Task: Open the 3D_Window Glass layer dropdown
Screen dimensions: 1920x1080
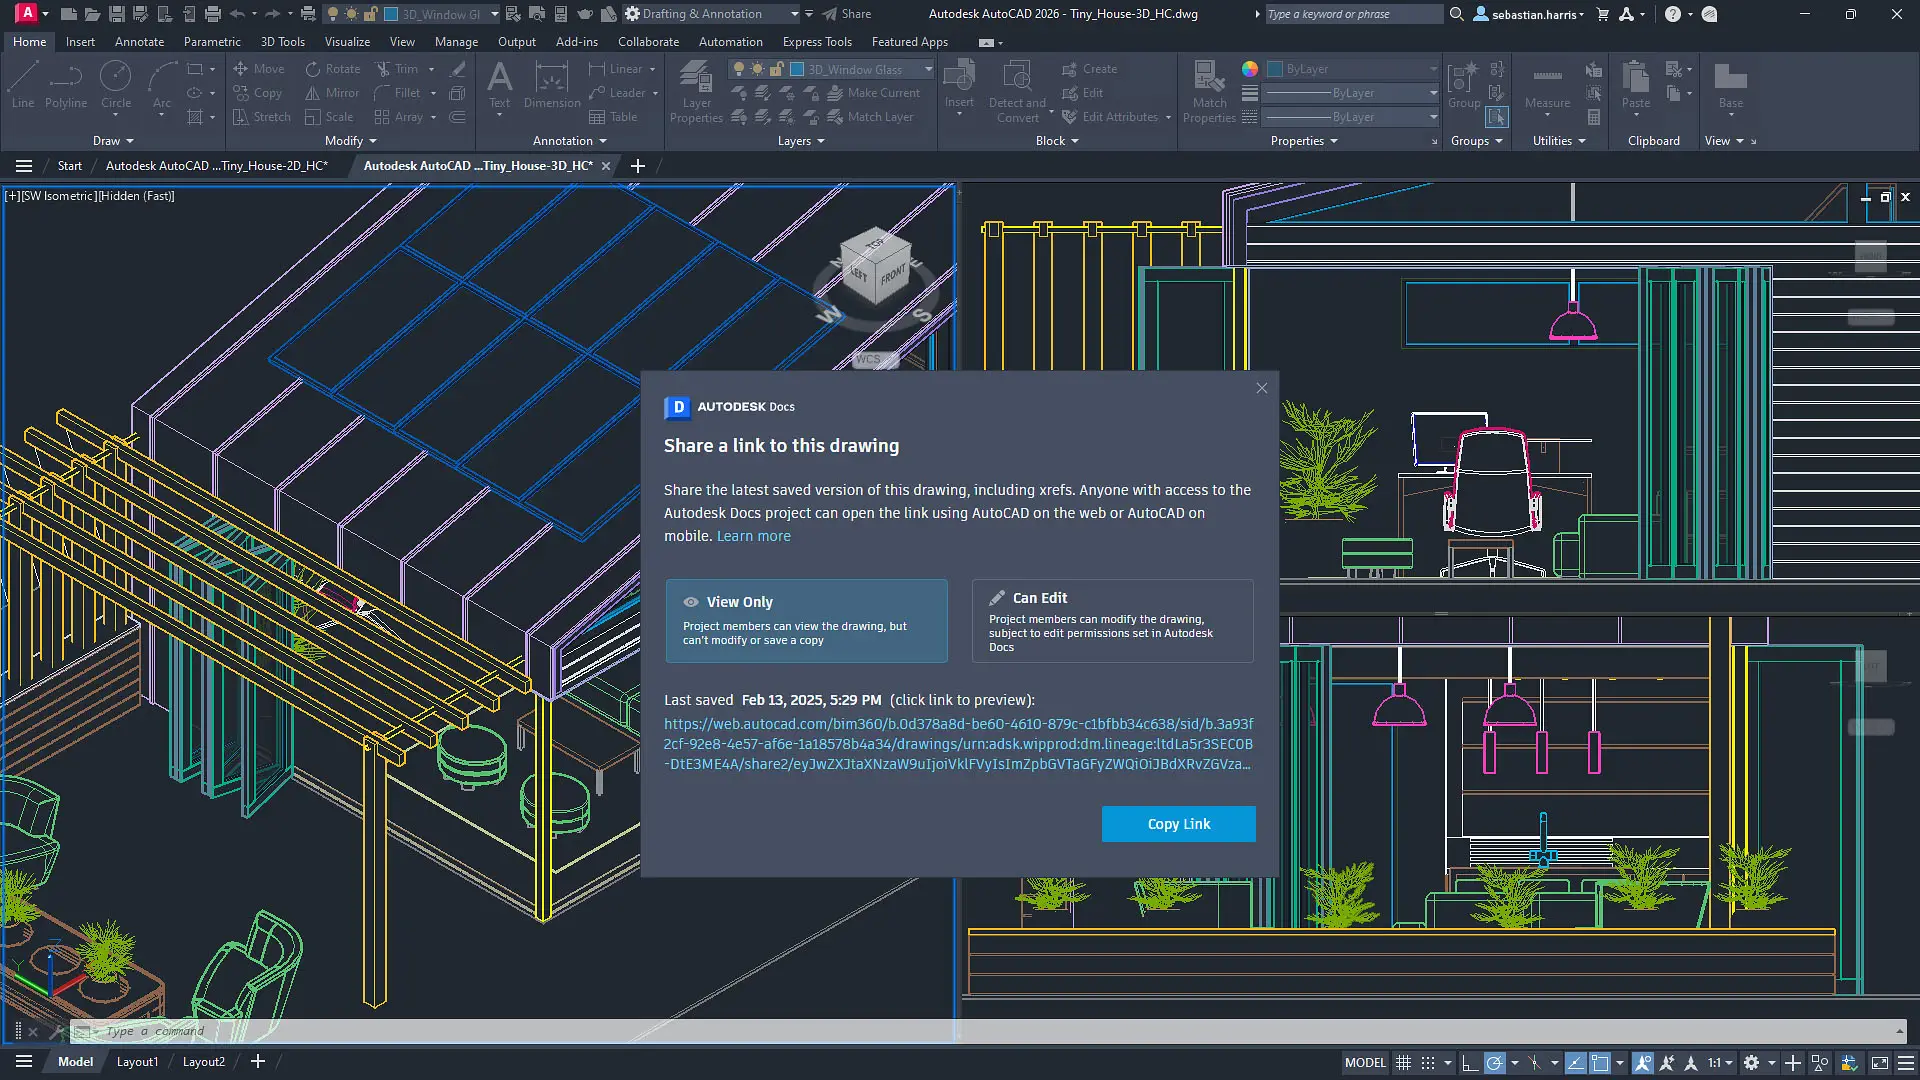Action: [x=927, y=69]
